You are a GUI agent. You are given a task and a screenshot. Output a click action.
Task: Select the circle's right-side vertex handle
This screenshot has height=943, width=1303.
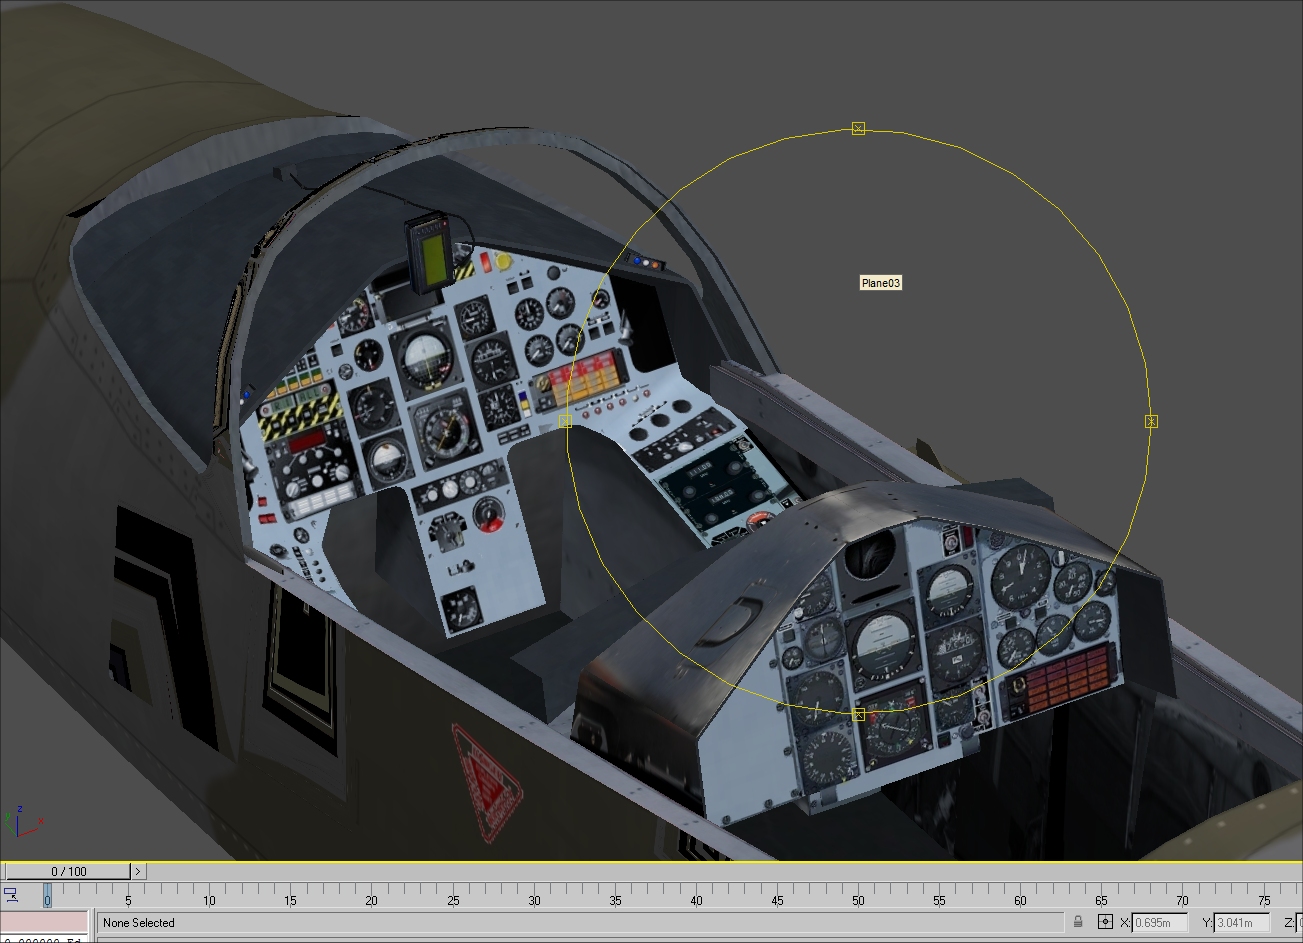(x=1151, y=422)
